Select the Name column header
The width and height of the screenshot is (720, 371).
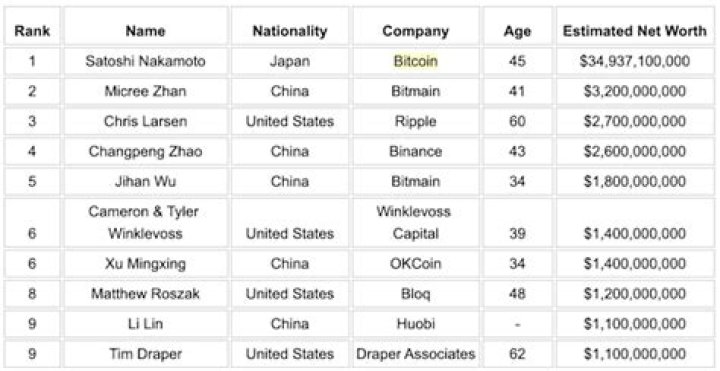(146, 31)
